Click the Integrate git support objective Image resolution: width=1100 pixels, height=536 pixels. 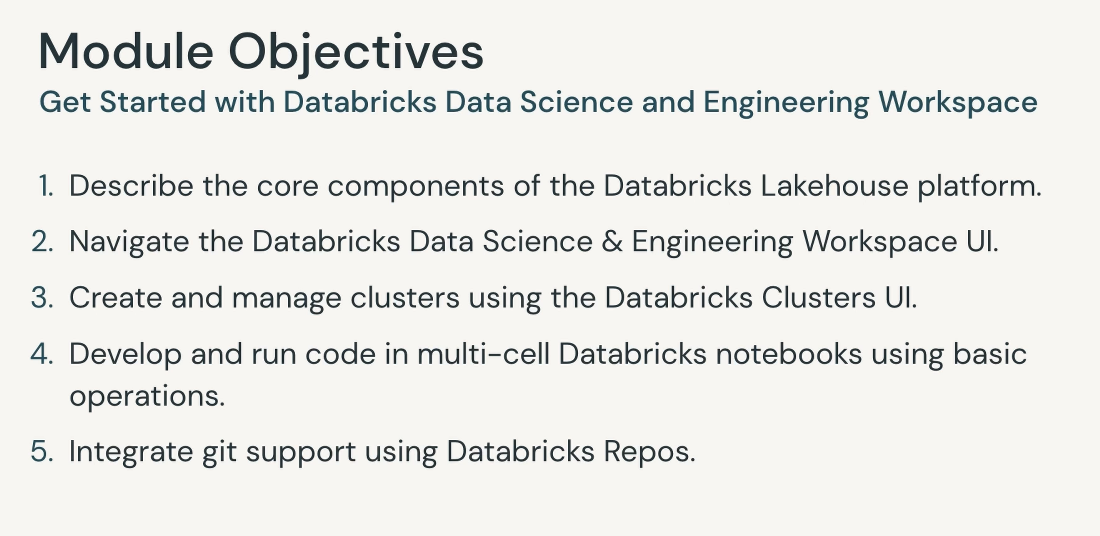point(382,452)
